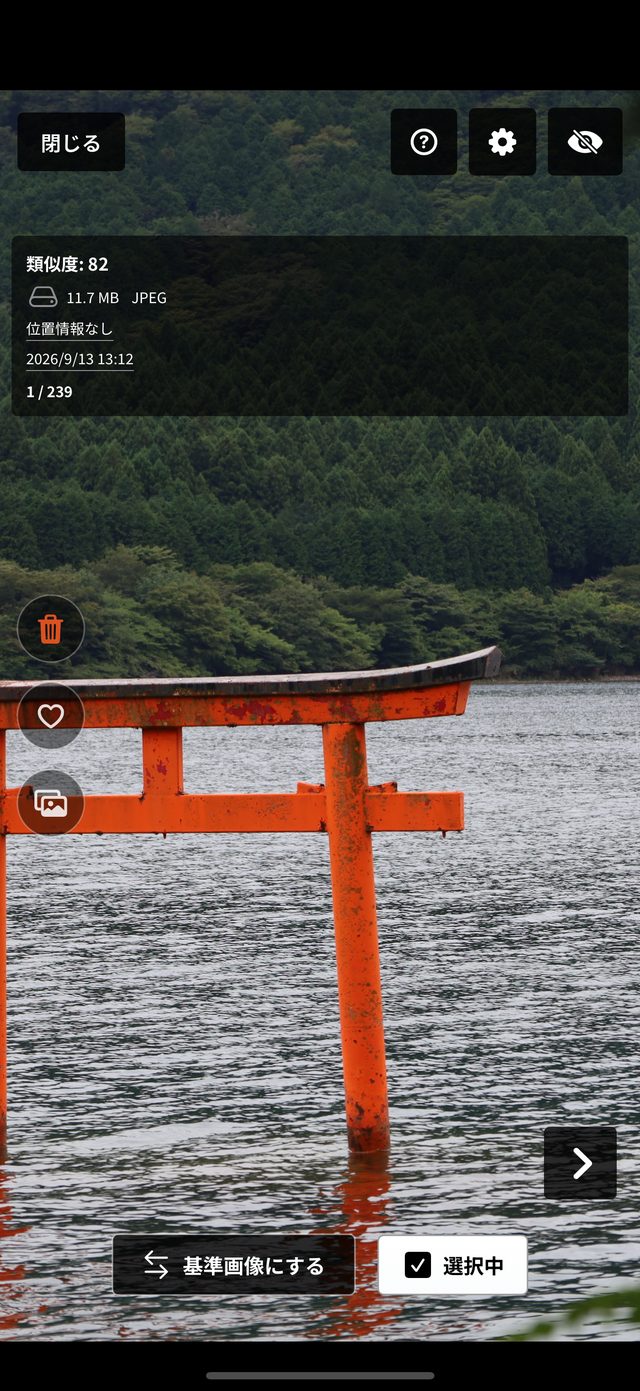640x1391 pixels.
Task: Delete photo with the orange trash icon
Action: click(51, 629)
